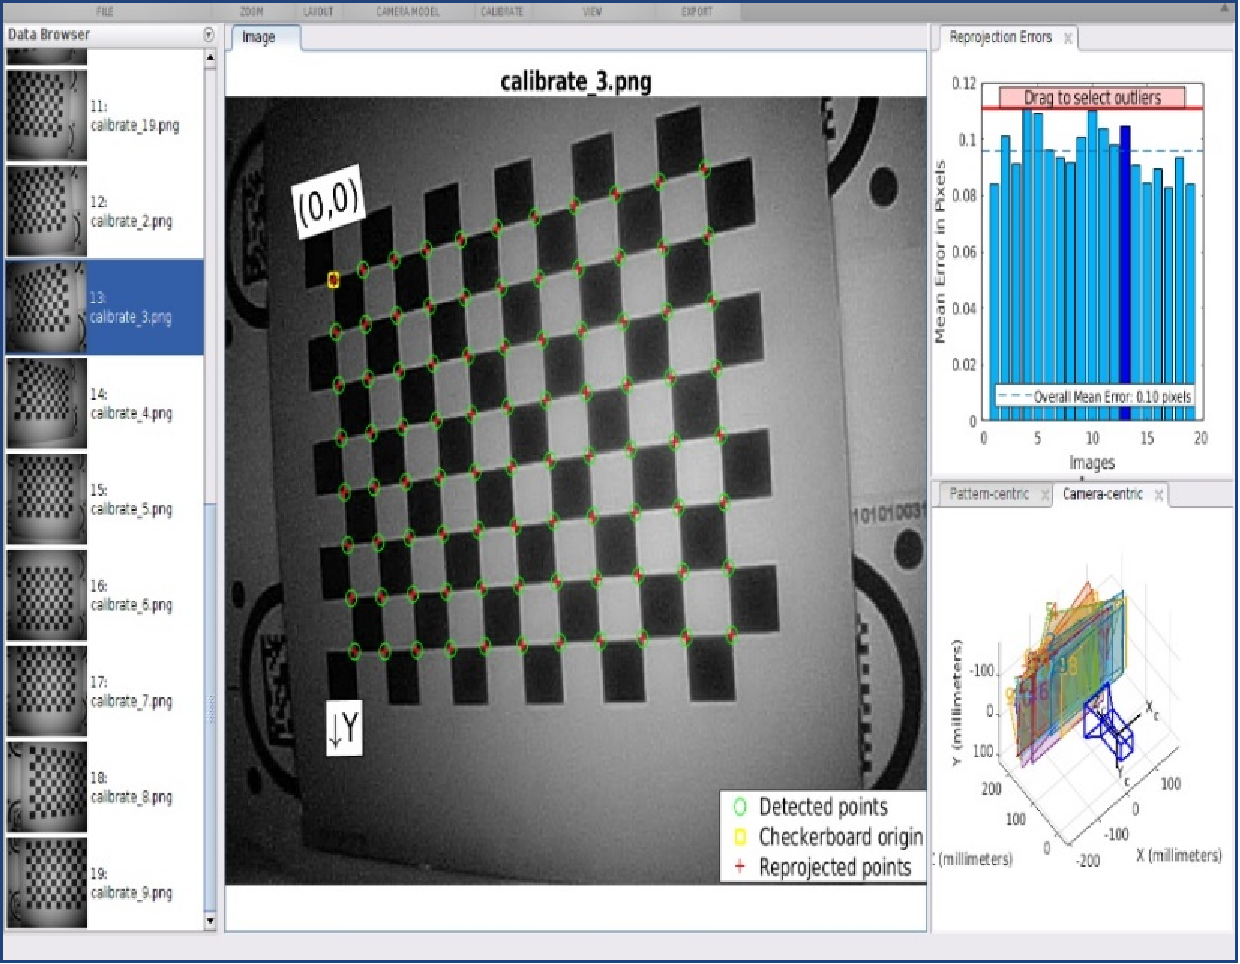Viewport: 1240px width, 964px height.
Task: Select the calibrate_2.png thumbnail
Action: point(46,211)
